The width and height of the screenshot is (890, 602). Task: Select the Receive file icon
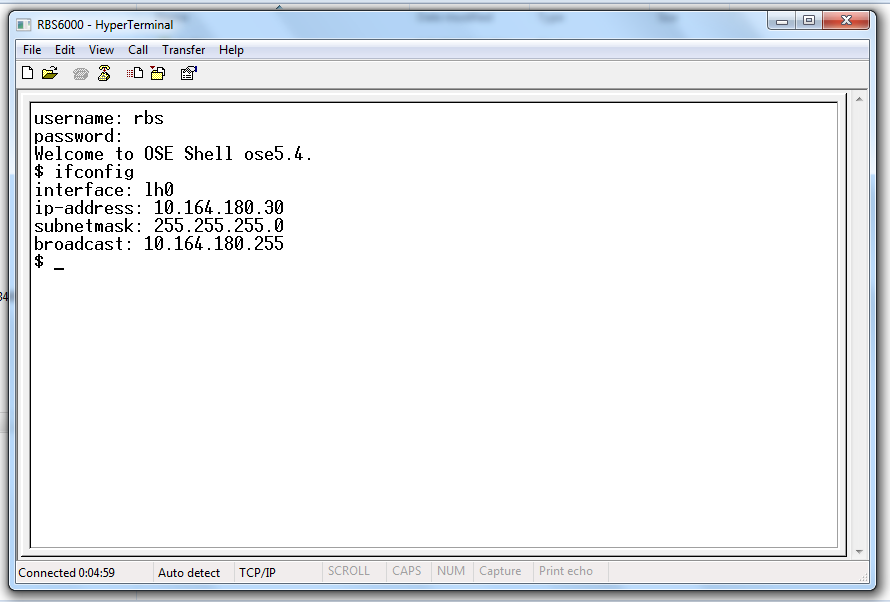pos(158,72)
